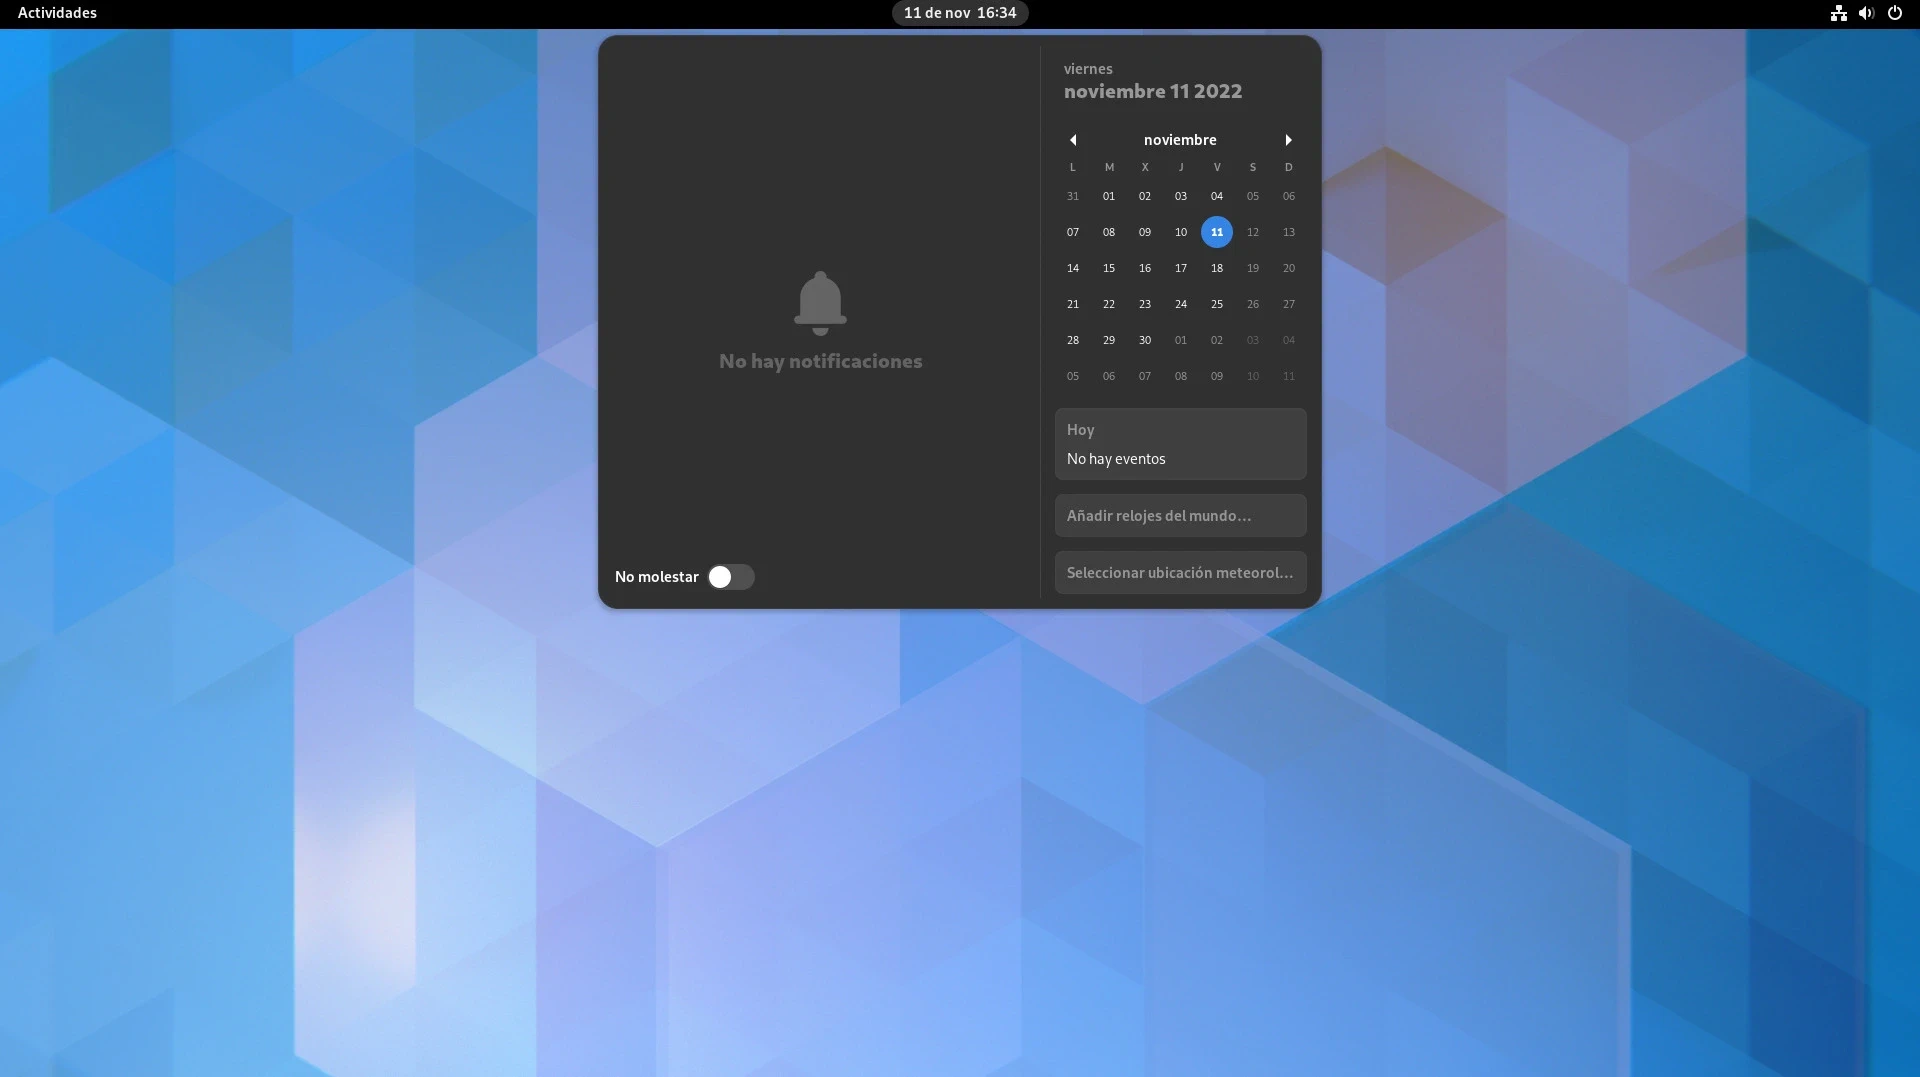Click the Hoy events section
The width and height of the screenshot is (1920, 1077).
1180,444
